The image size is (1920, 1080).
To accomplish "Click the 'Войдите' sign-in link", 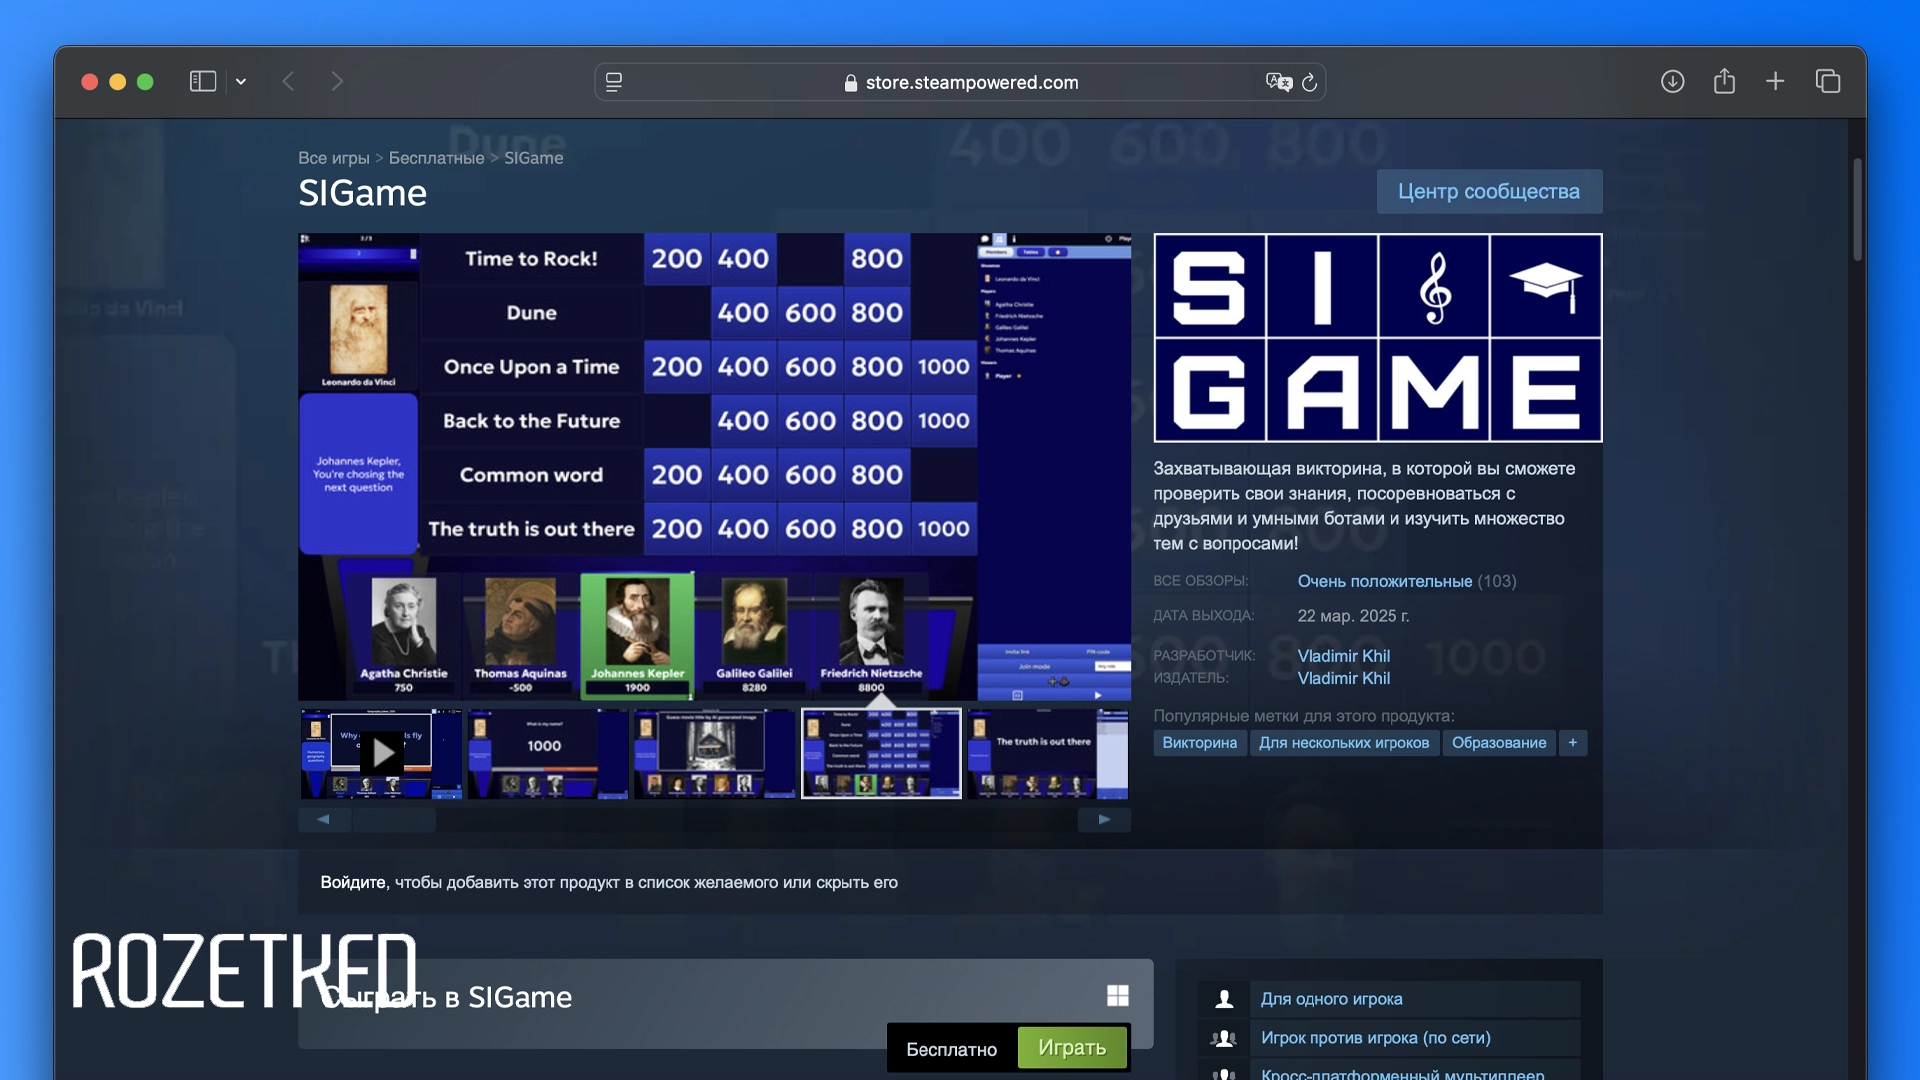I will 352,882.
